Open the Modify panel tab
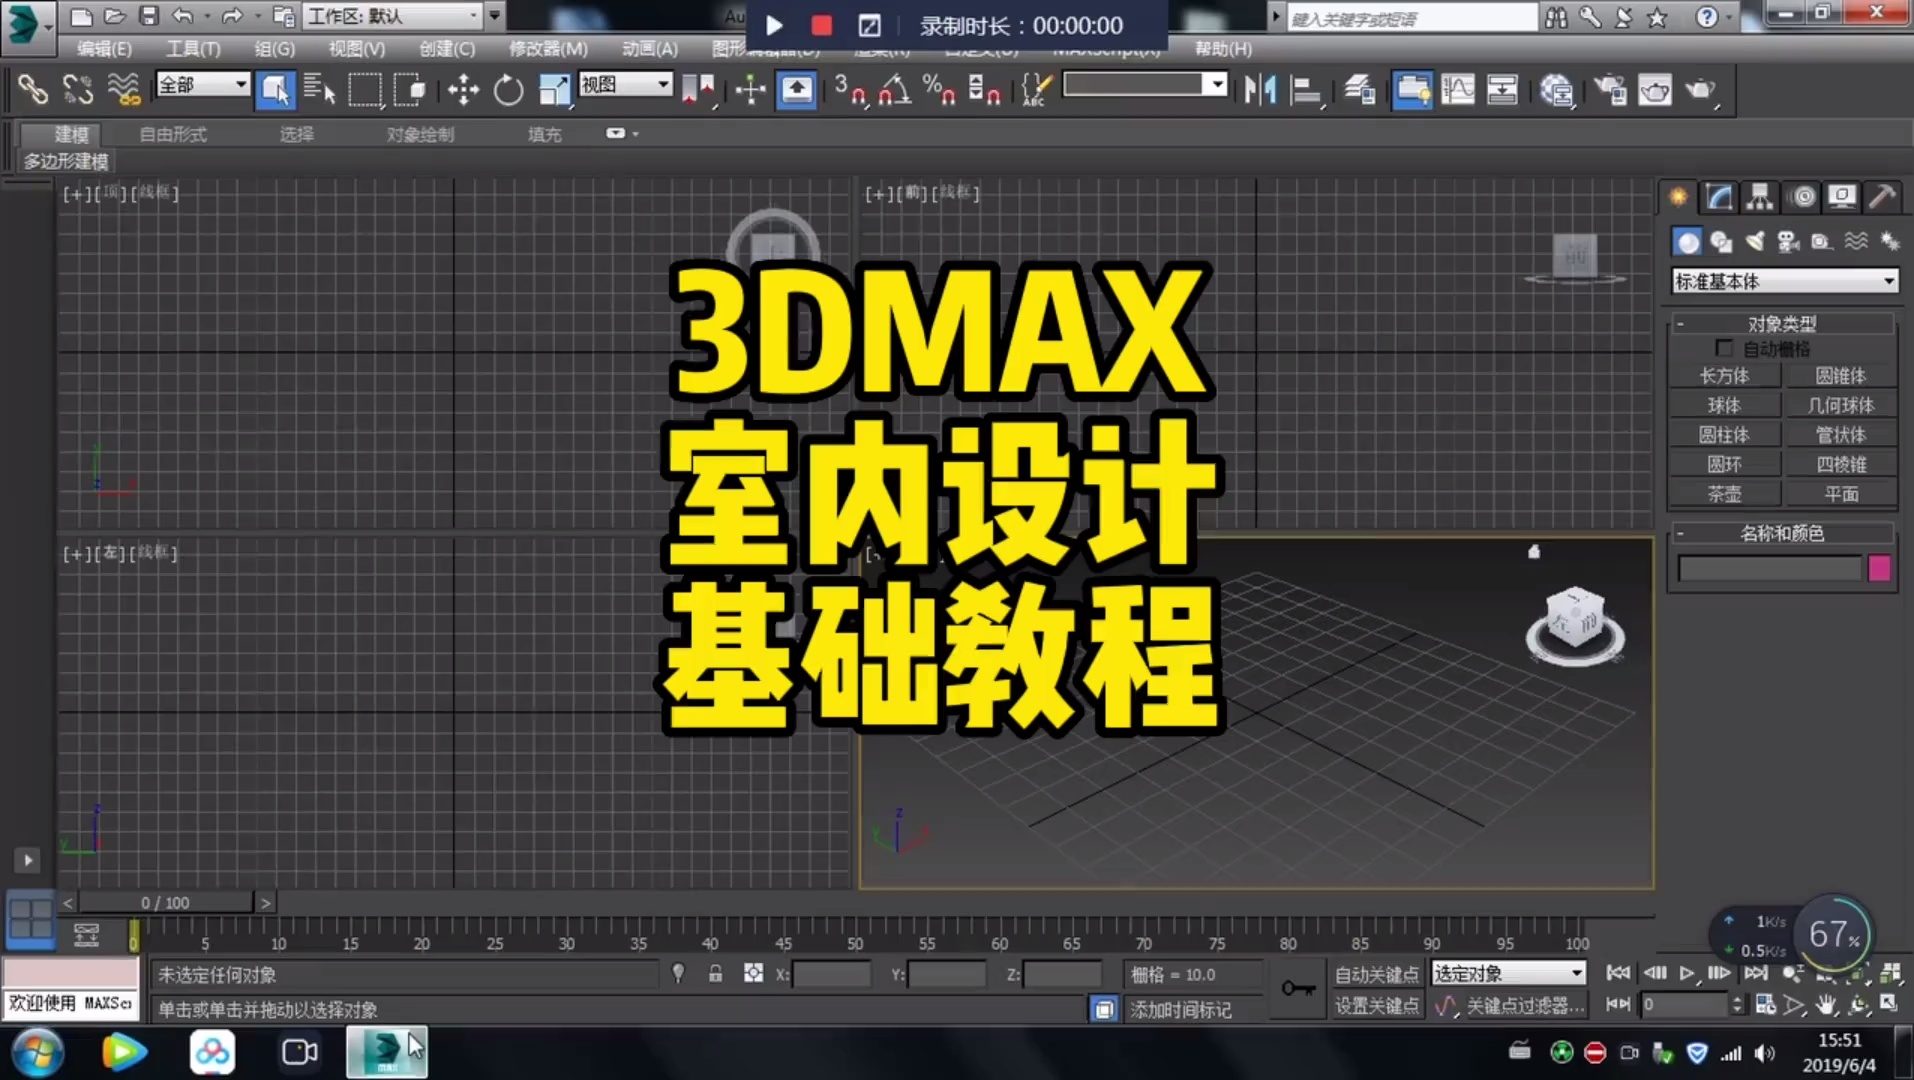 click(1719, 197)
